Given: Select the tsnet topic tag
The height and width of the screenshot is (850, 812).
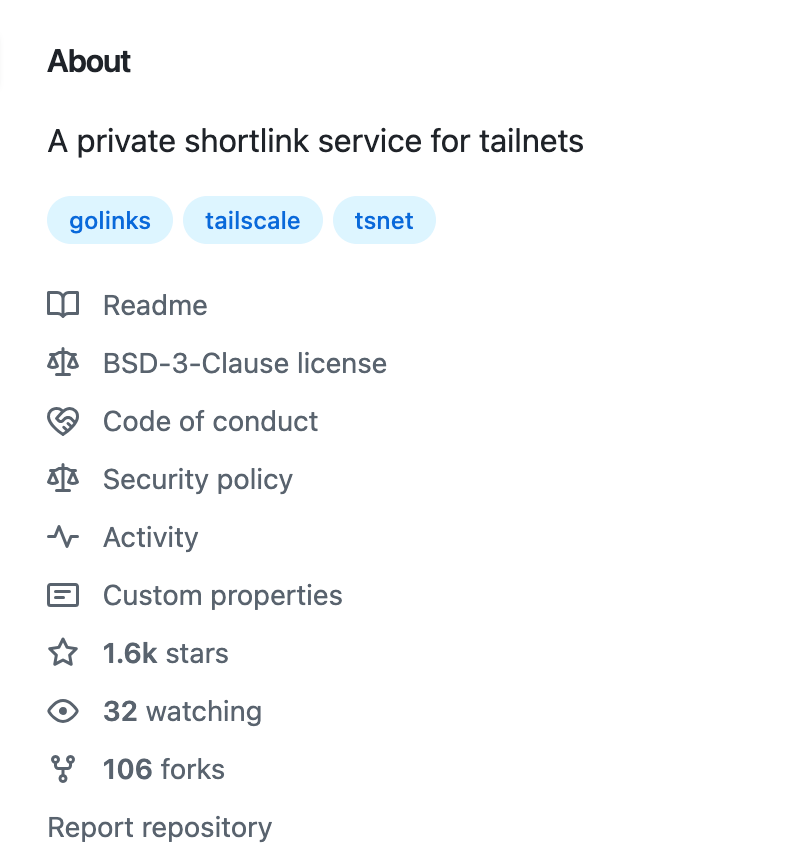Looking at the screenshot, I should (384, 220).
